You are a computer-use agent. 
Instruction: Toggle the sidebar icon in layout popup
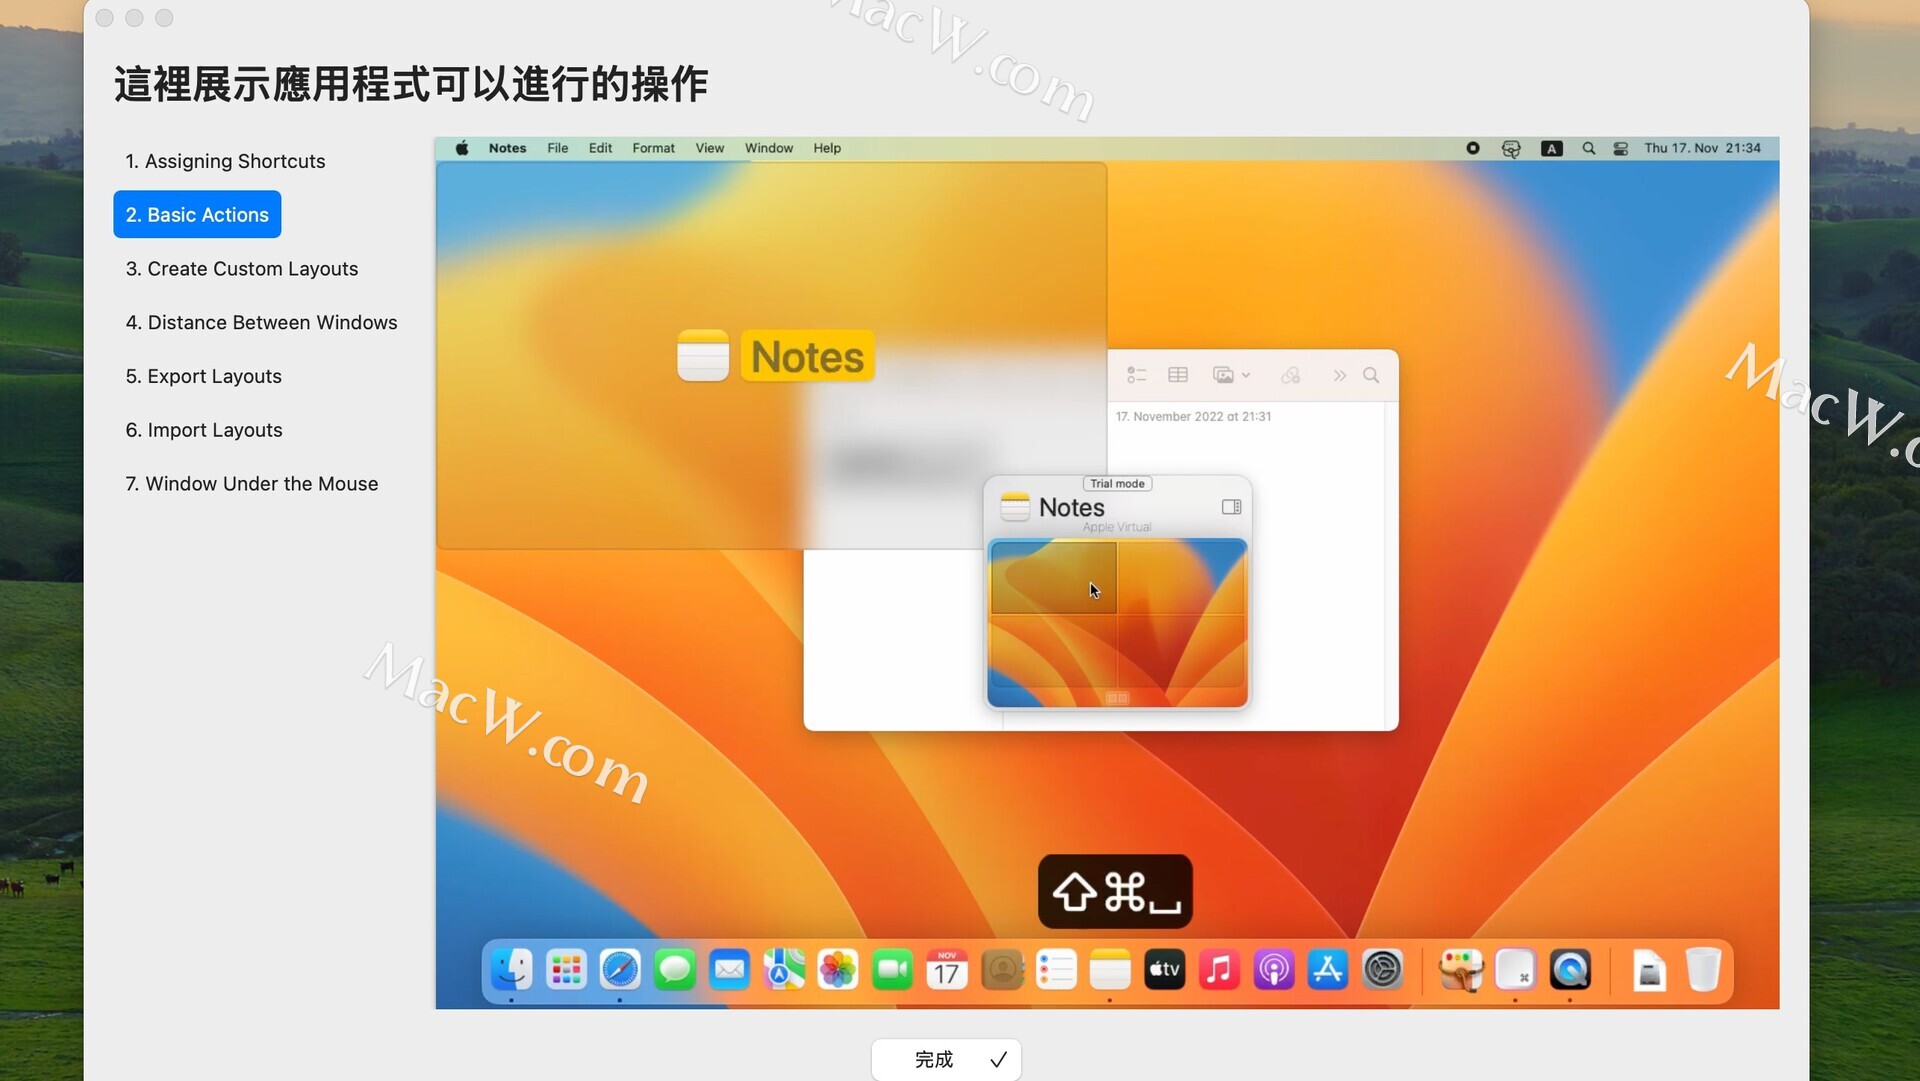pyautogui.click(x=1231, y=507)
